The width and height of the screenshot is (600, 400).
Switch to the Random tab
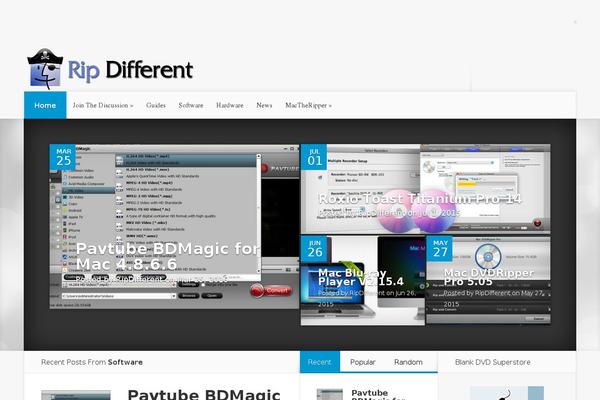point(408,362)
